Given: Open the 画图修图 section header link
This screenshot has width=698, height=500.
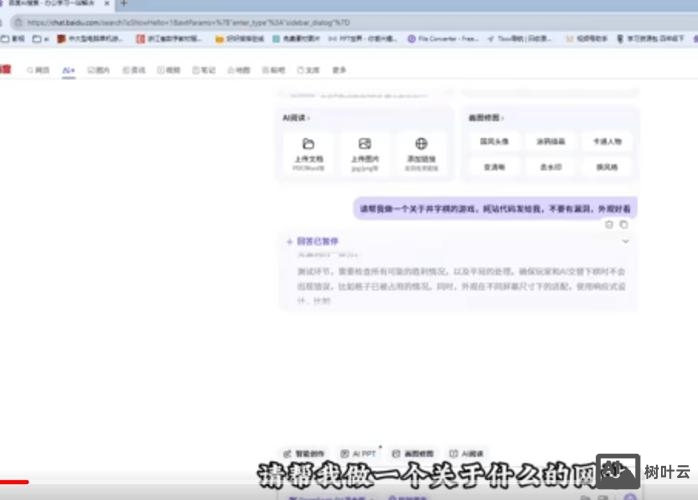Looking at the screenshot, I should (x=486, y=118).
